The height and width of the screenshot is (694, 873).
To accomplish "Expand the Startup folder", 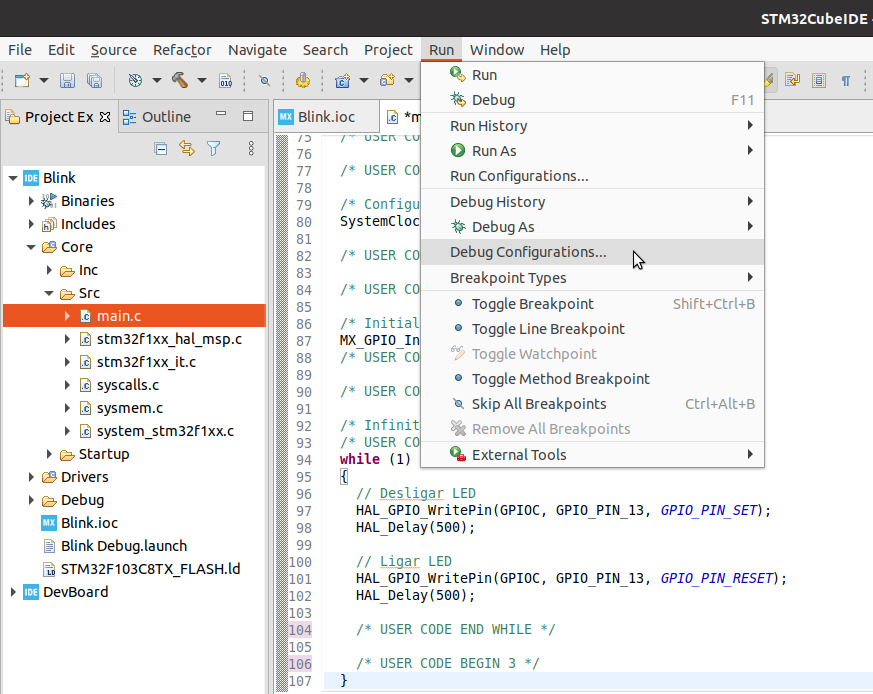I will (49, 454).
